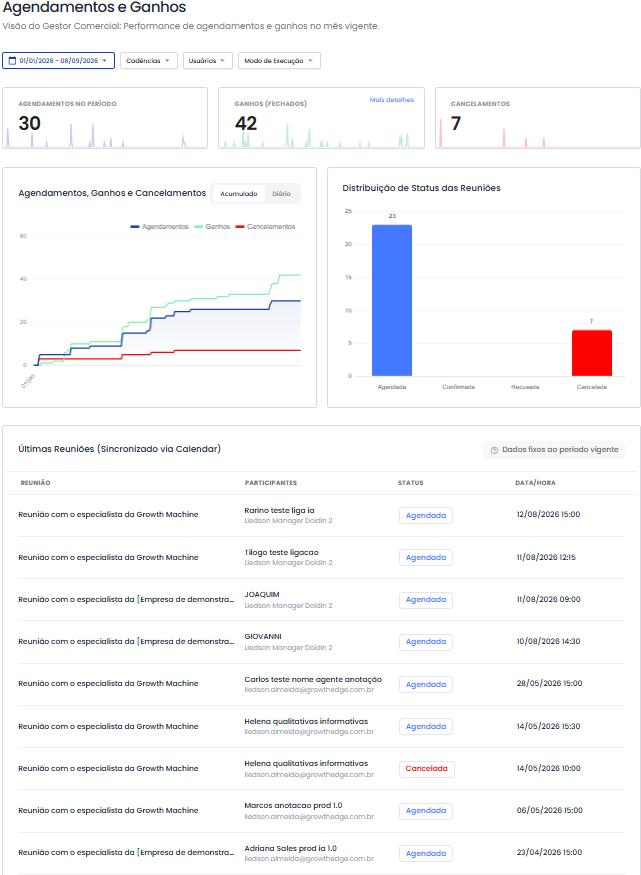Click date 06/05/2026 15:00
641x875 pixels.
(549, 810)
